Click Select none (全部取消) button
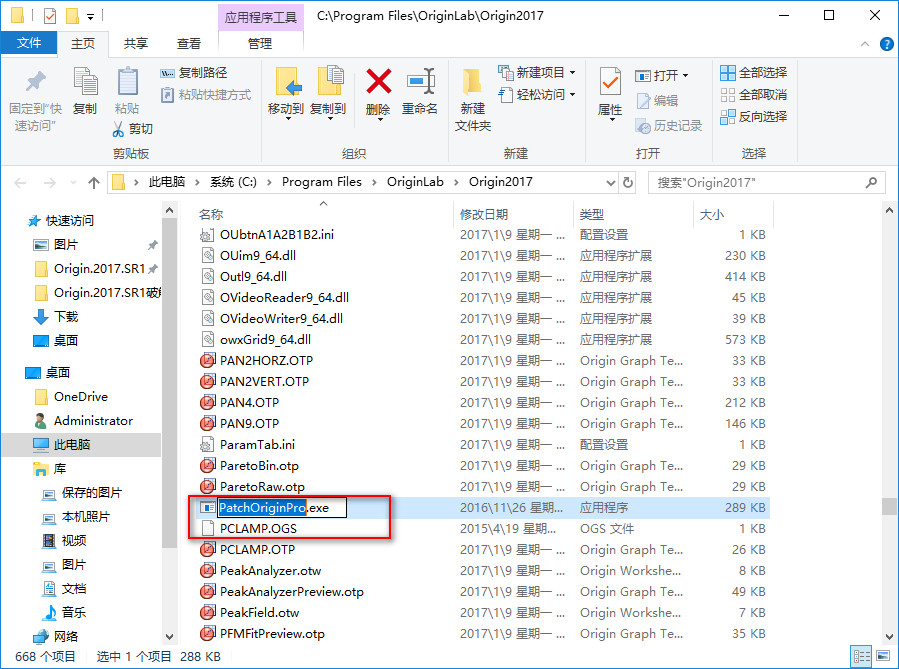The image size is (899, 669). pyautogui.click(x=753, y=95)
